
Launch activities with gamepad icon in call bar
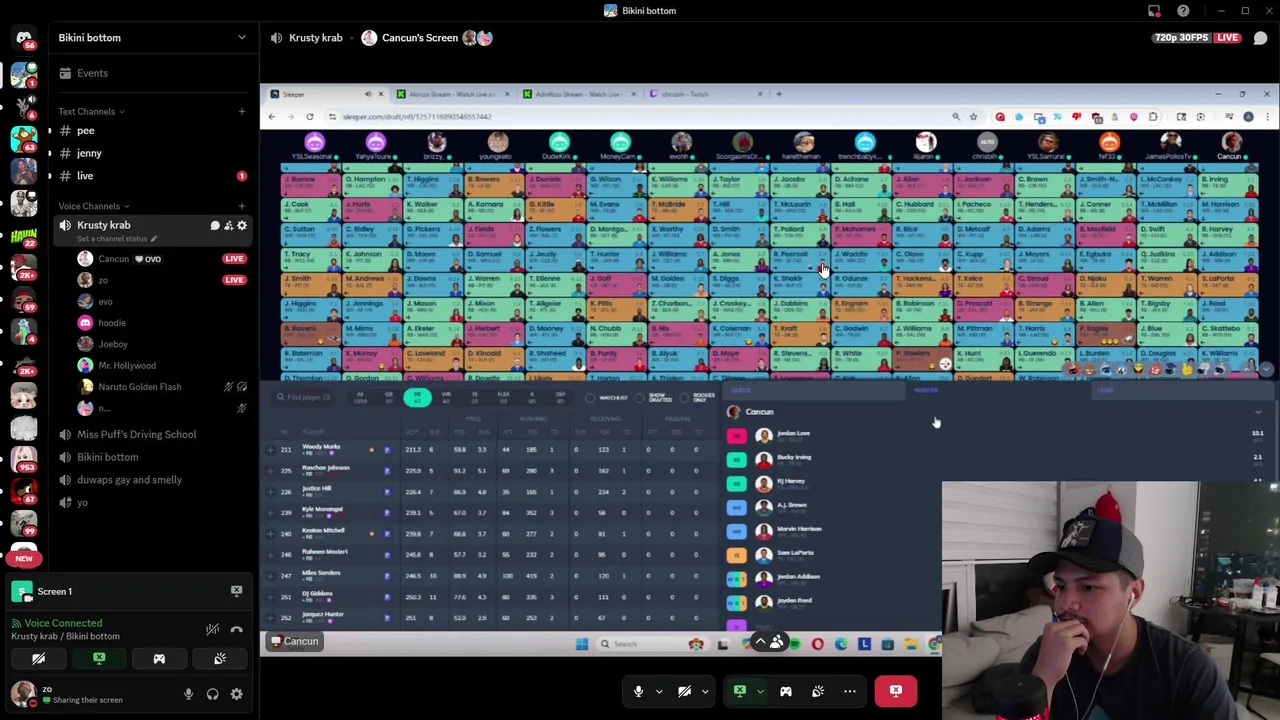[x=786, y=691]
